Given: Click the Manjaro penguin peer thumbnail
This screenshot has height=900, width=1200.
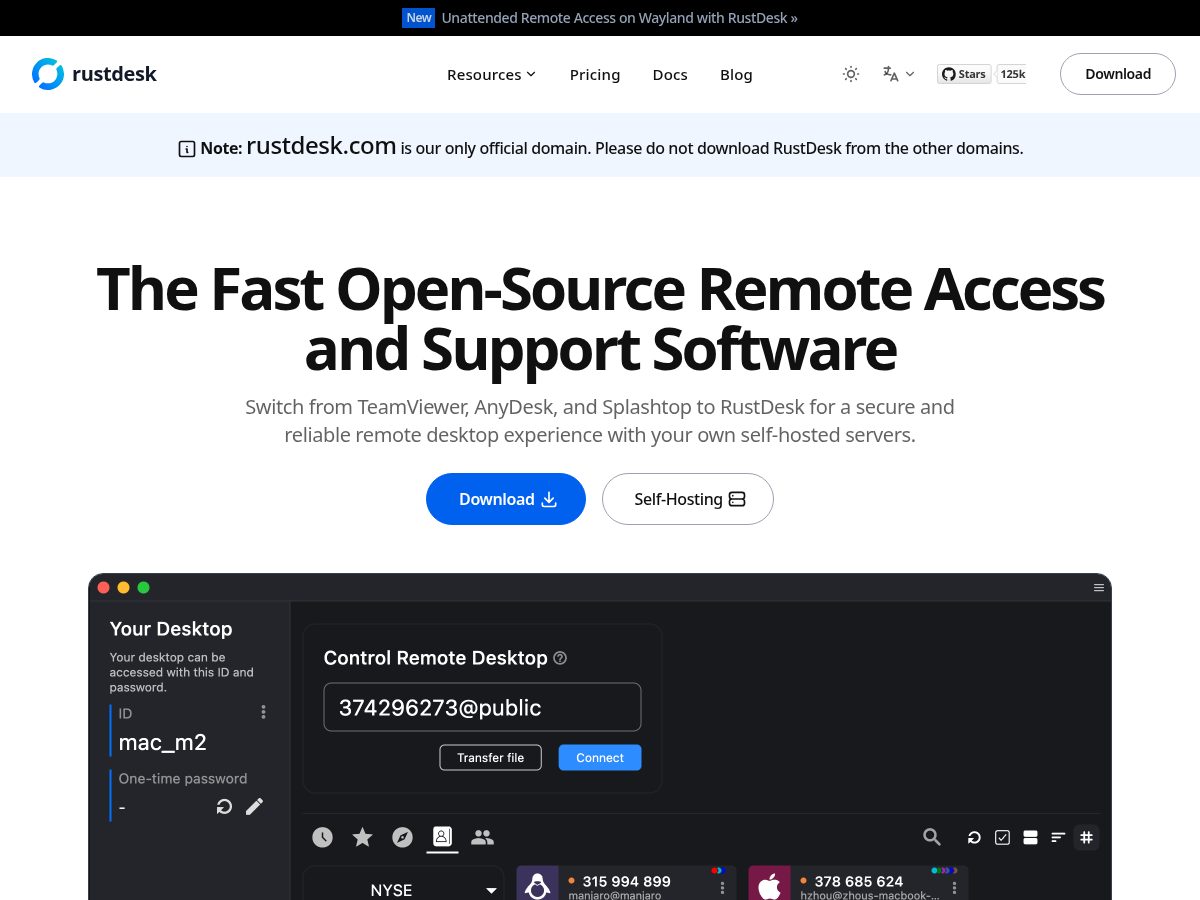Looking at the screenshot, I should (538, 884).
